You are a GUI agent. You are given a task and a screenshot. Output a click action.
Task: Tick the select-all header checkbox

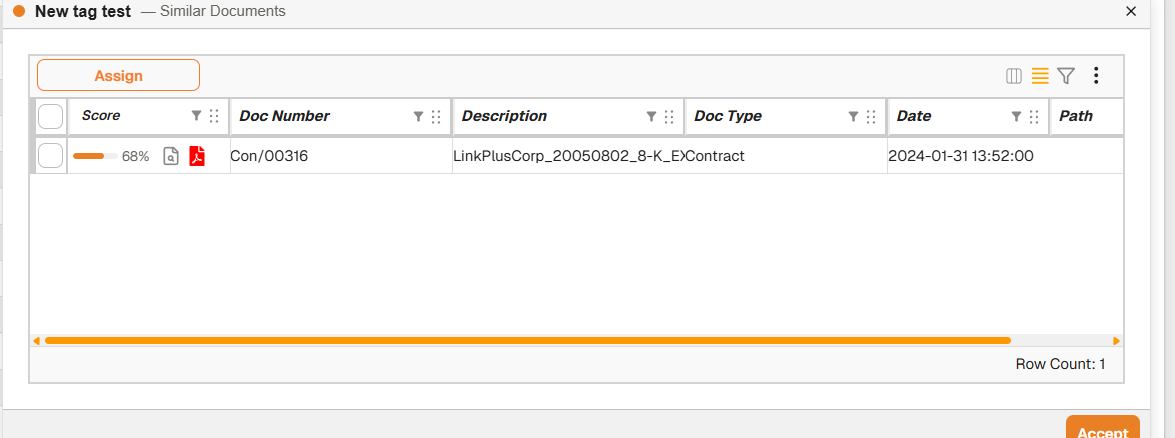point(50,117)
